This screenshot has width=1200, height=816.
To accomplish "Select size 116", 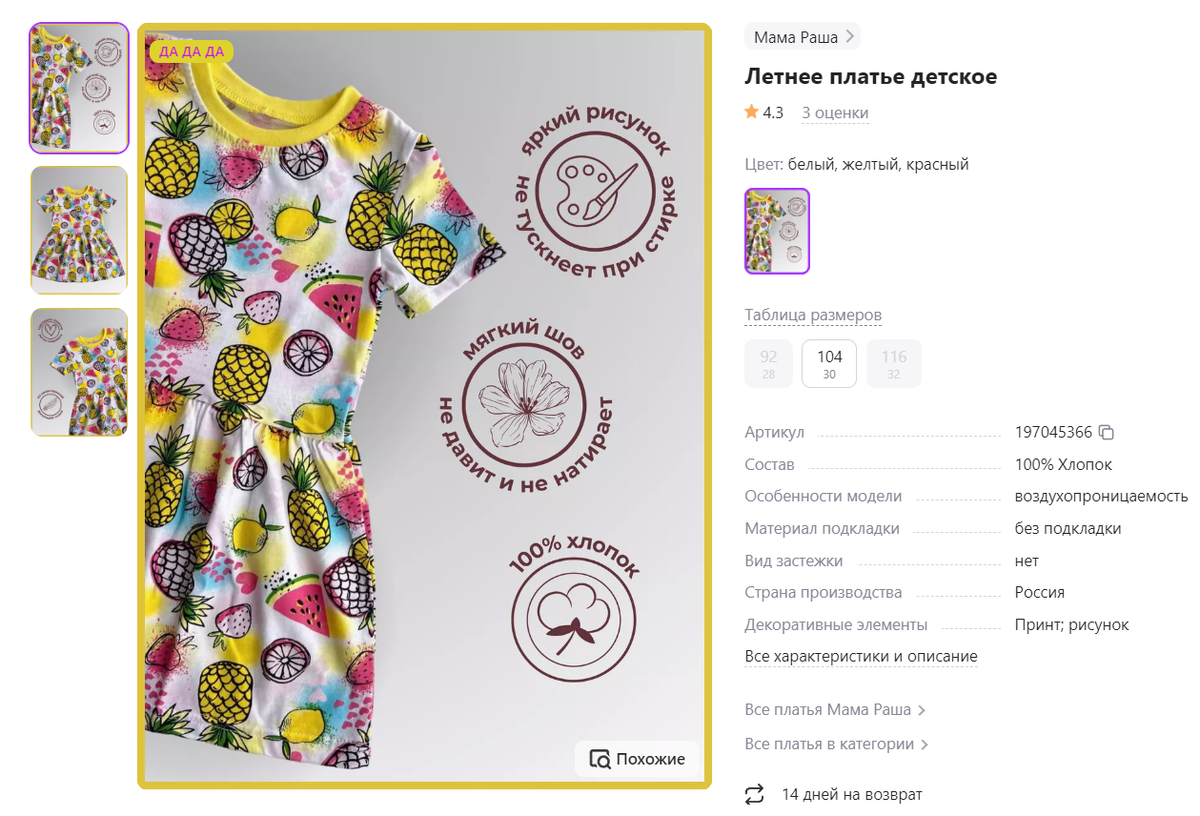I will (x=894, y=363).
